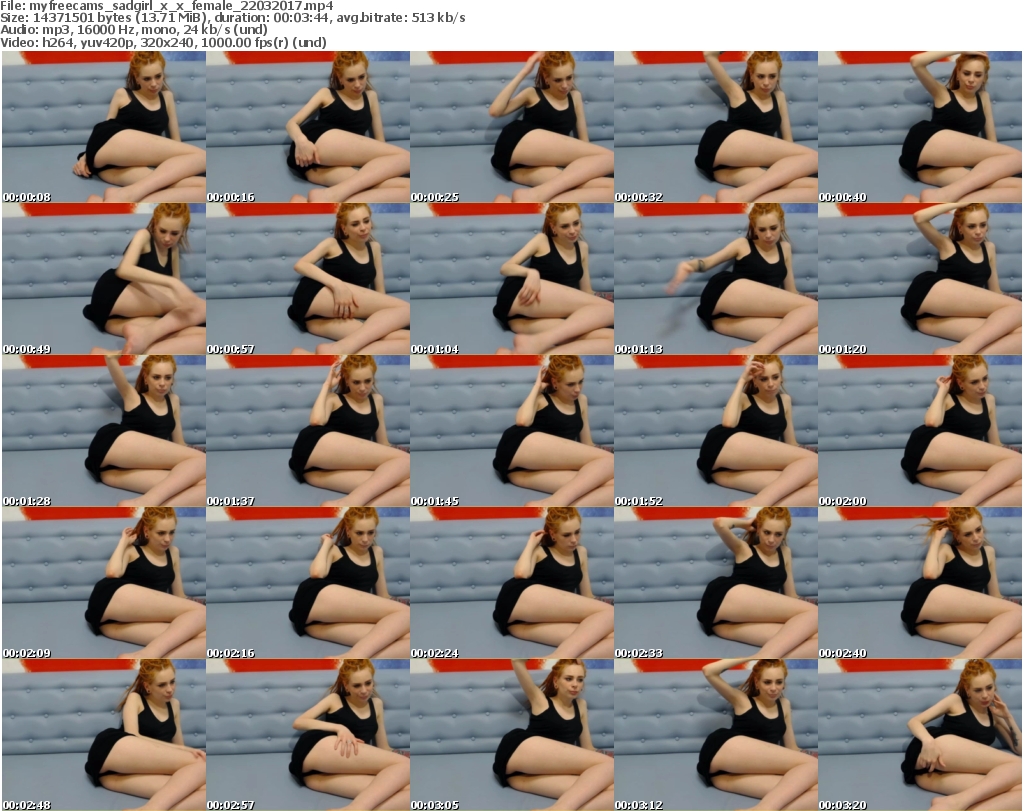Click the Video h264 info line
The height and width of the screenshot is (811, 1024).
pyautogui.click(x=163, y=42)
